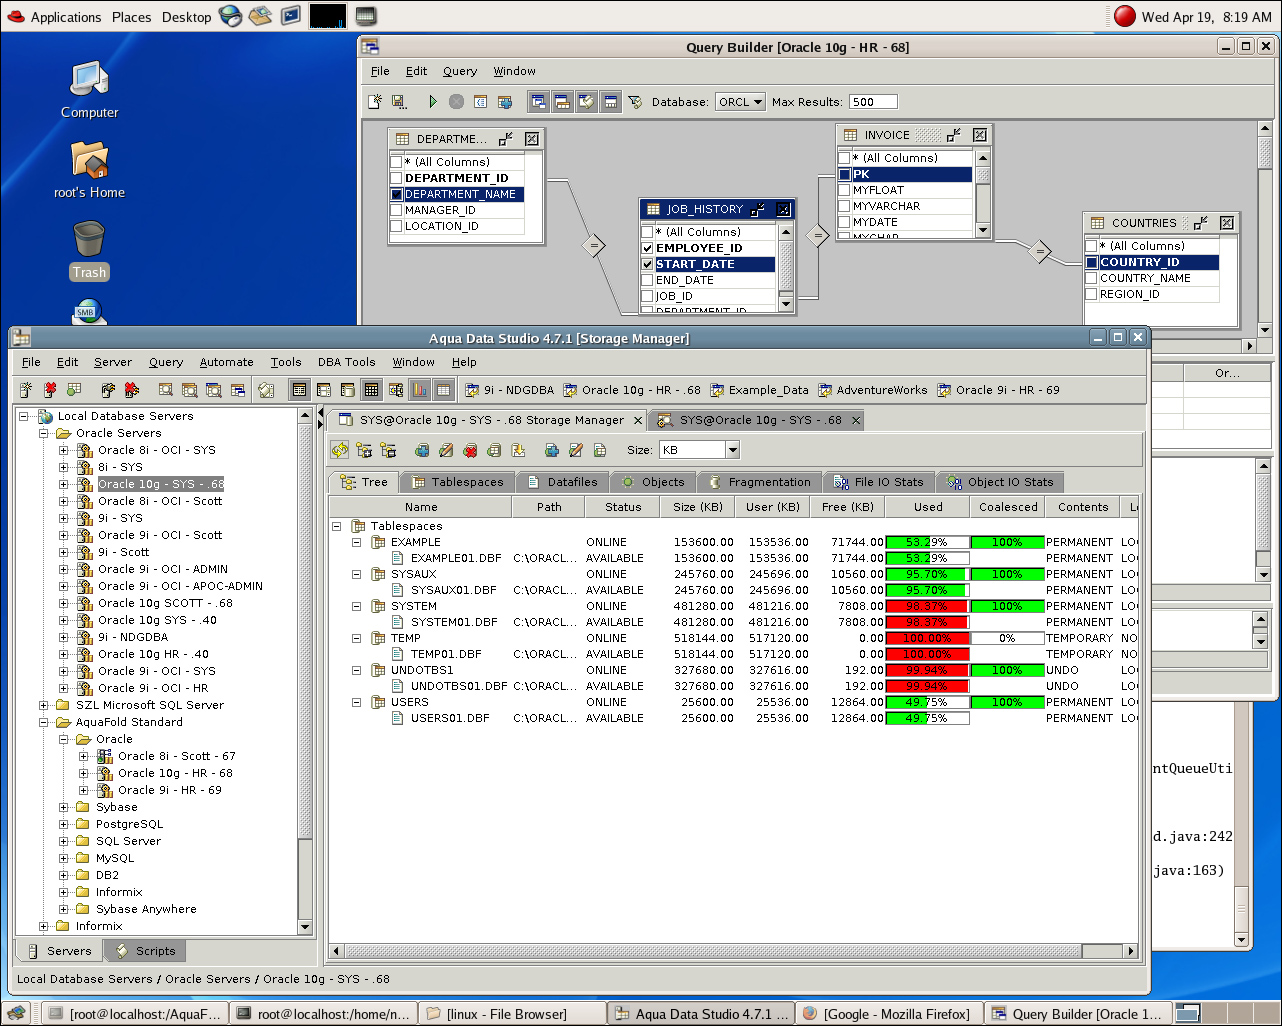Screen dimensions: 1282x1026
Task: Sort by the Status column header
Action: 623,507
